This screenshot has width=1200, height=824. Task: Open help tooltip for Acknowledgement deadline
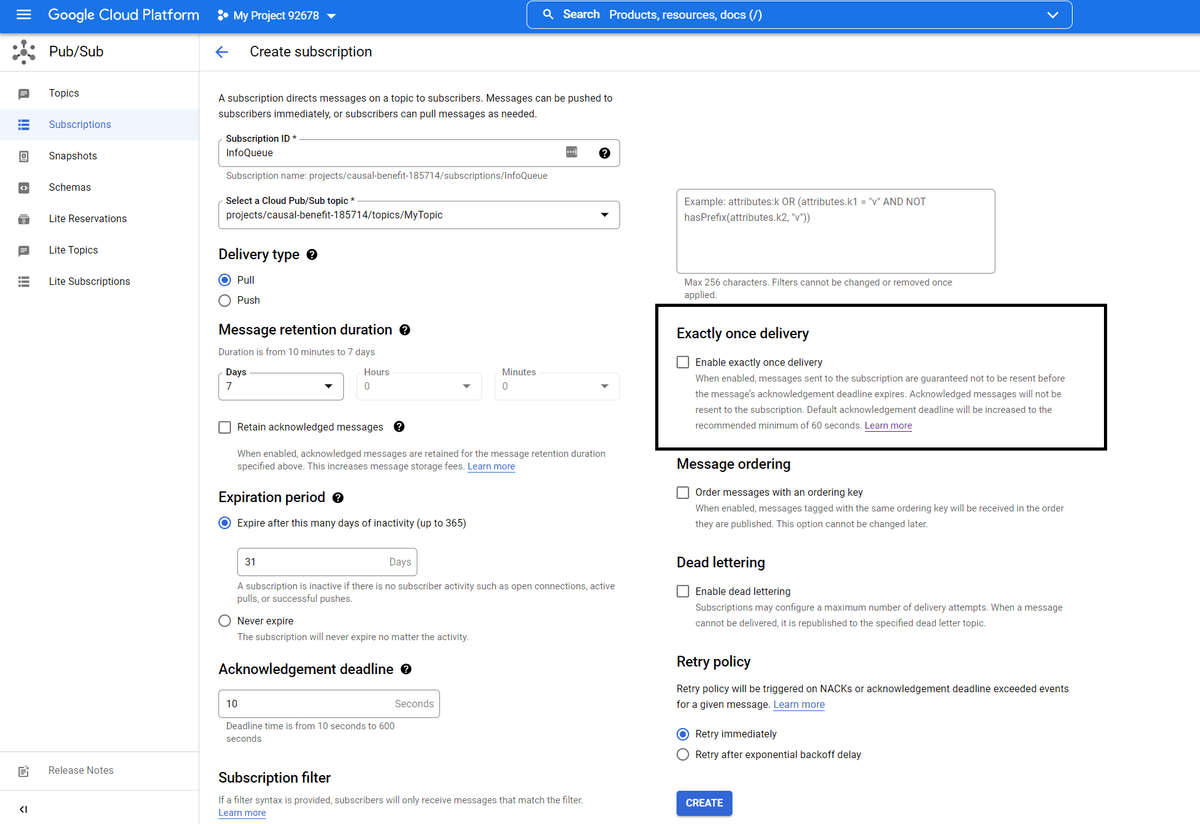coord(406,670)
